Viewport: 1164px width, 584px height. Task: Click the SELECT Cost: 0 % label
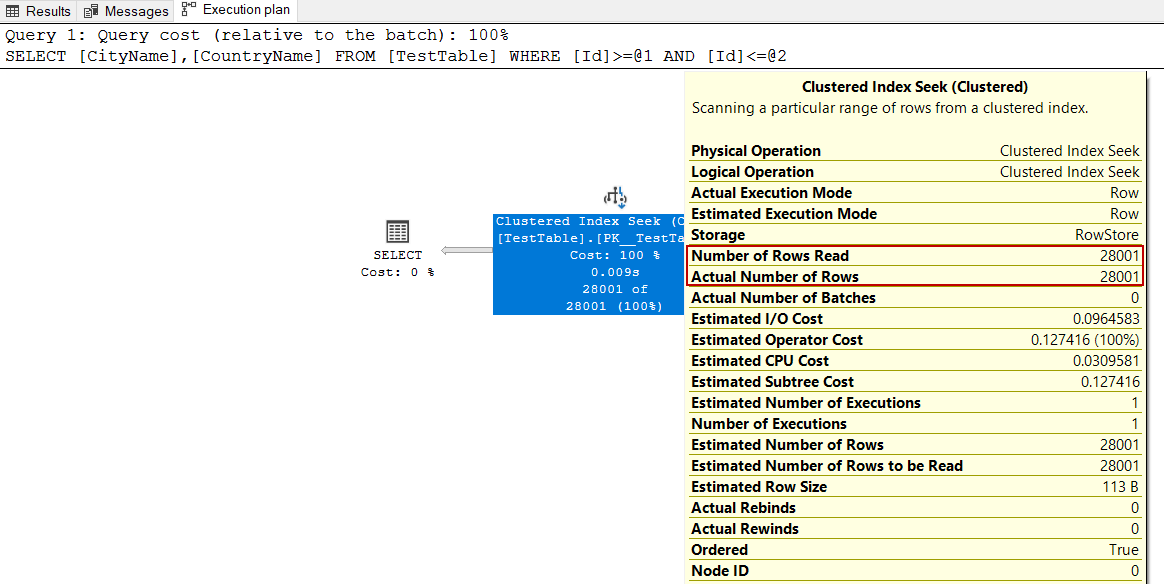point(397,272)
